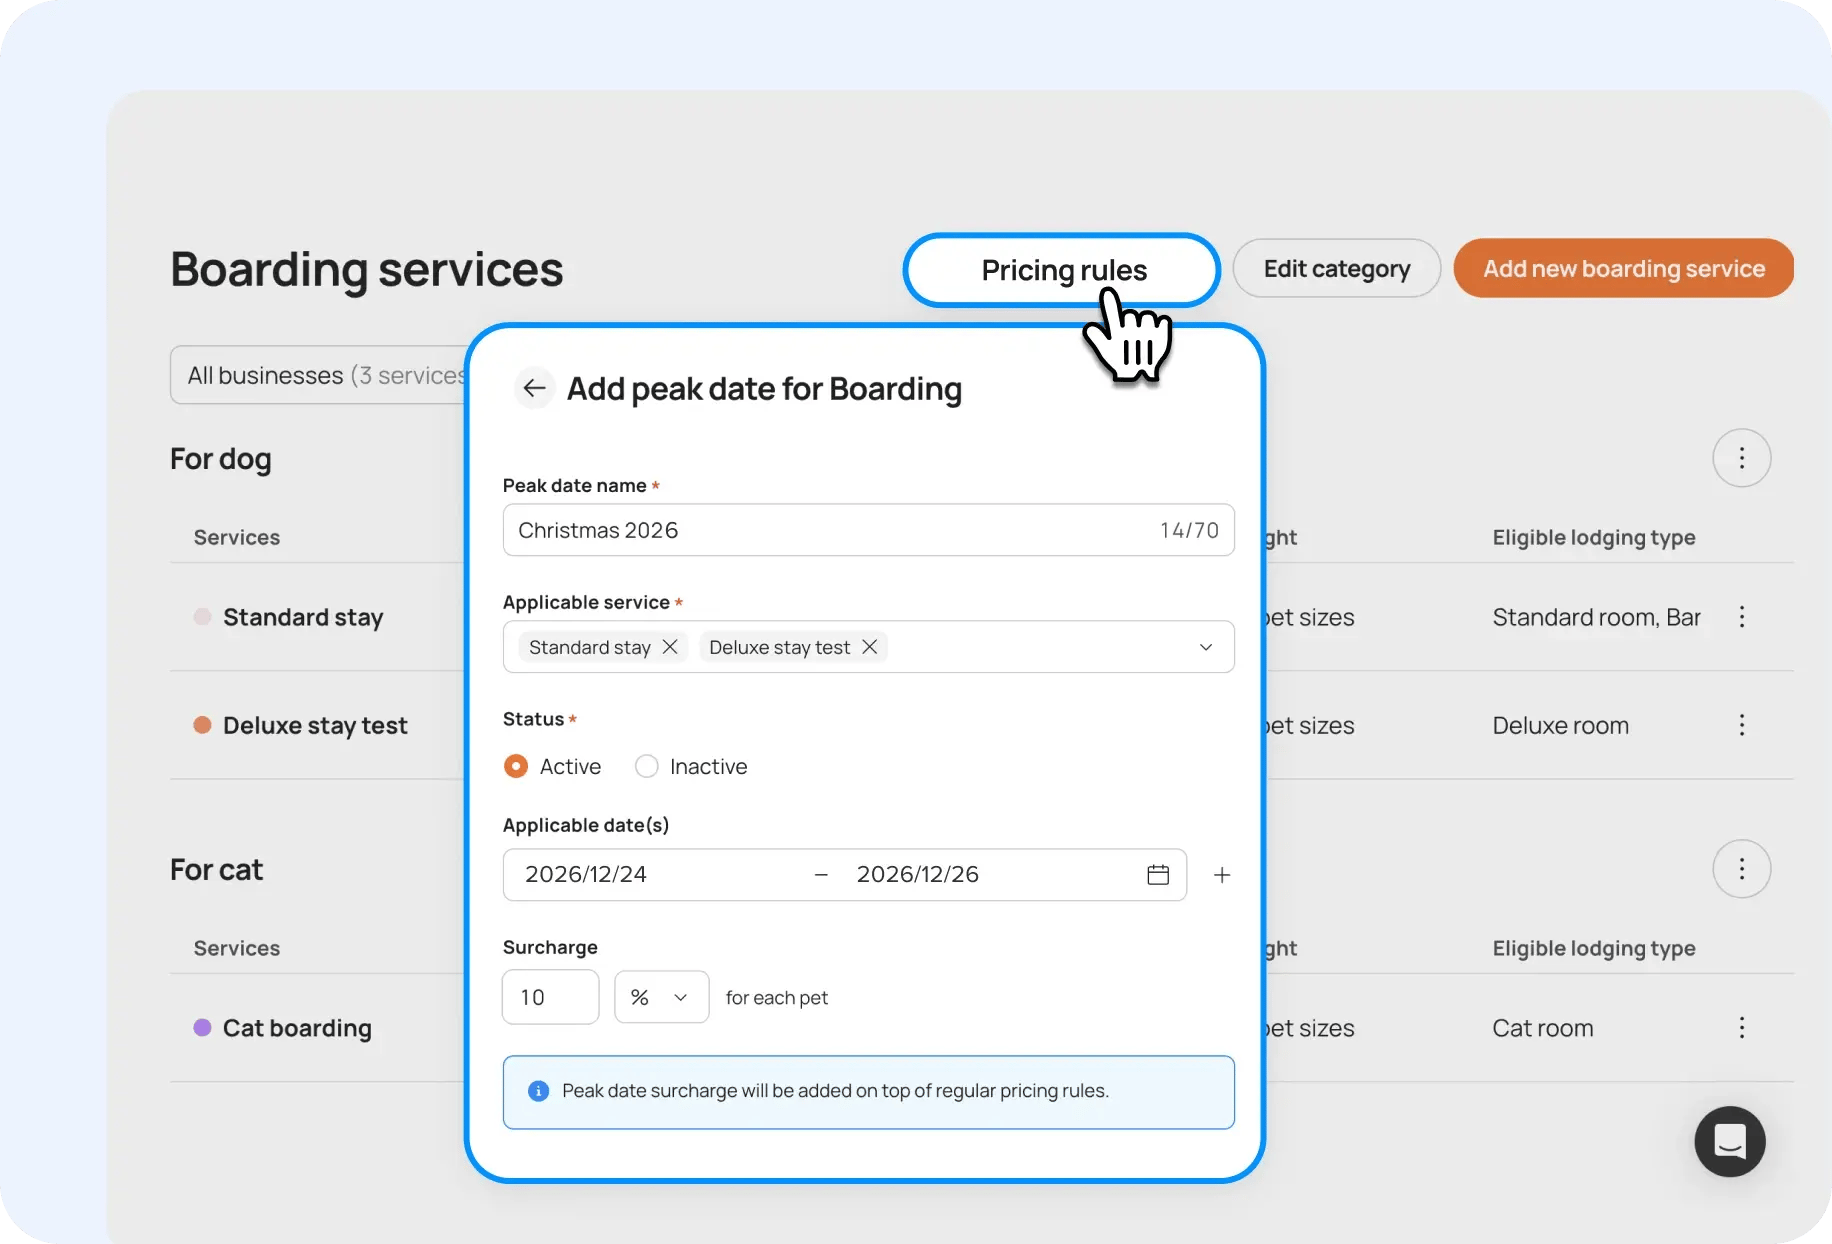Click Eligible lodging type header in cat table
Screen dimensions: 1832x1244
[x=1594, y=948]
